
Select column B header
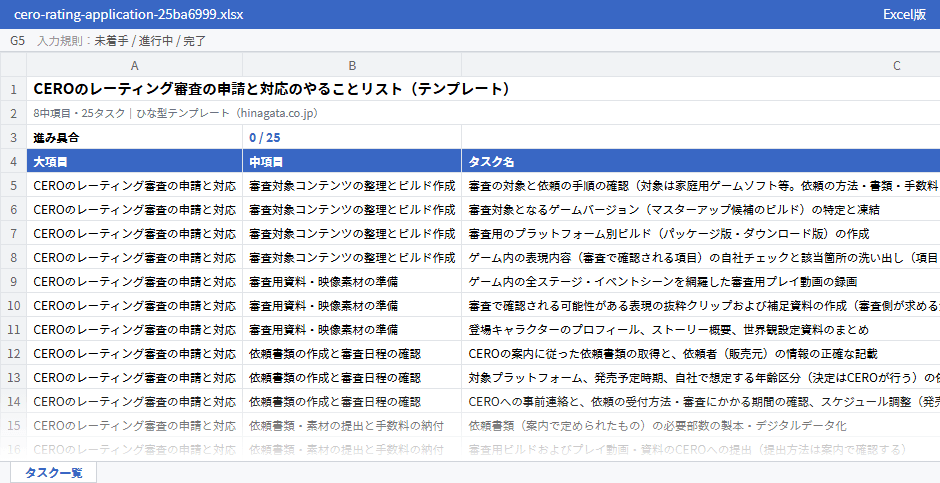(352, 65)
